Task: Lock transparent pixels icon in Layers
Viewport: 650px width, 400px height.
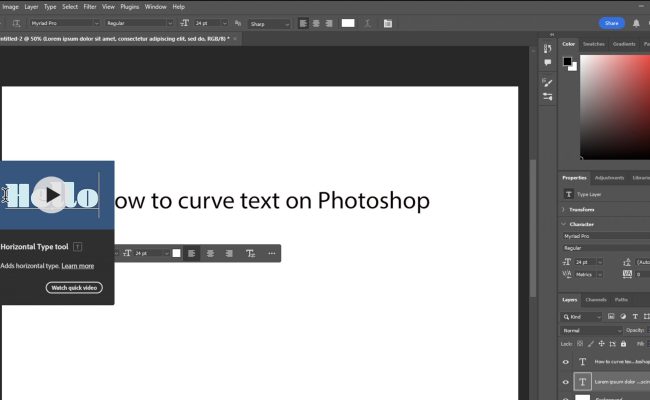Action: [580, 344]
